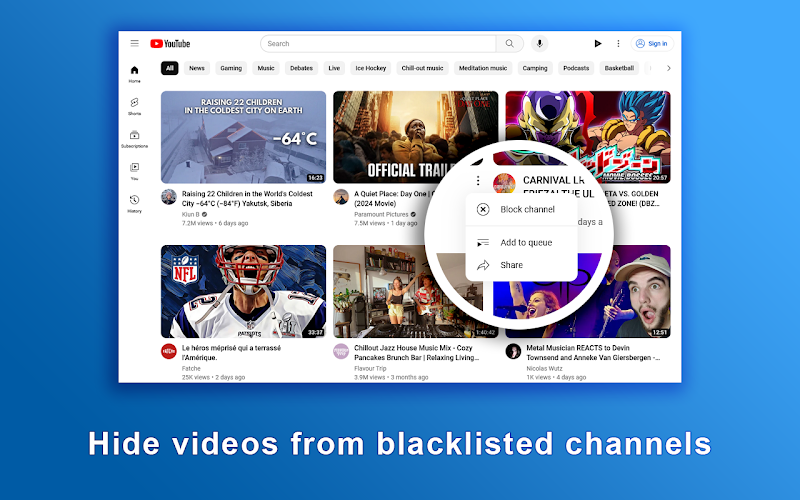Open the top bar three-dot settings menu
The height and width of the screenshot is (500, 800).
[618, 44]
